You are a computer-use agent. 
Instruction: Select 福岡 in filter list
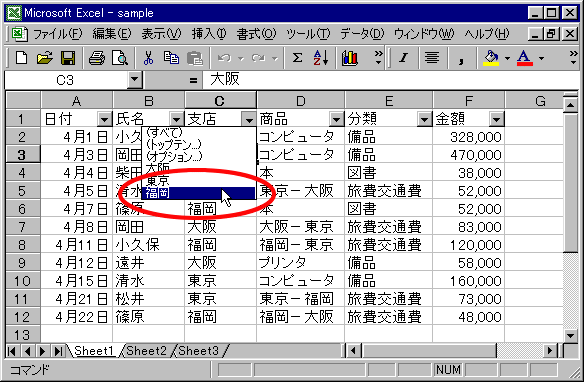coord(199,193)
